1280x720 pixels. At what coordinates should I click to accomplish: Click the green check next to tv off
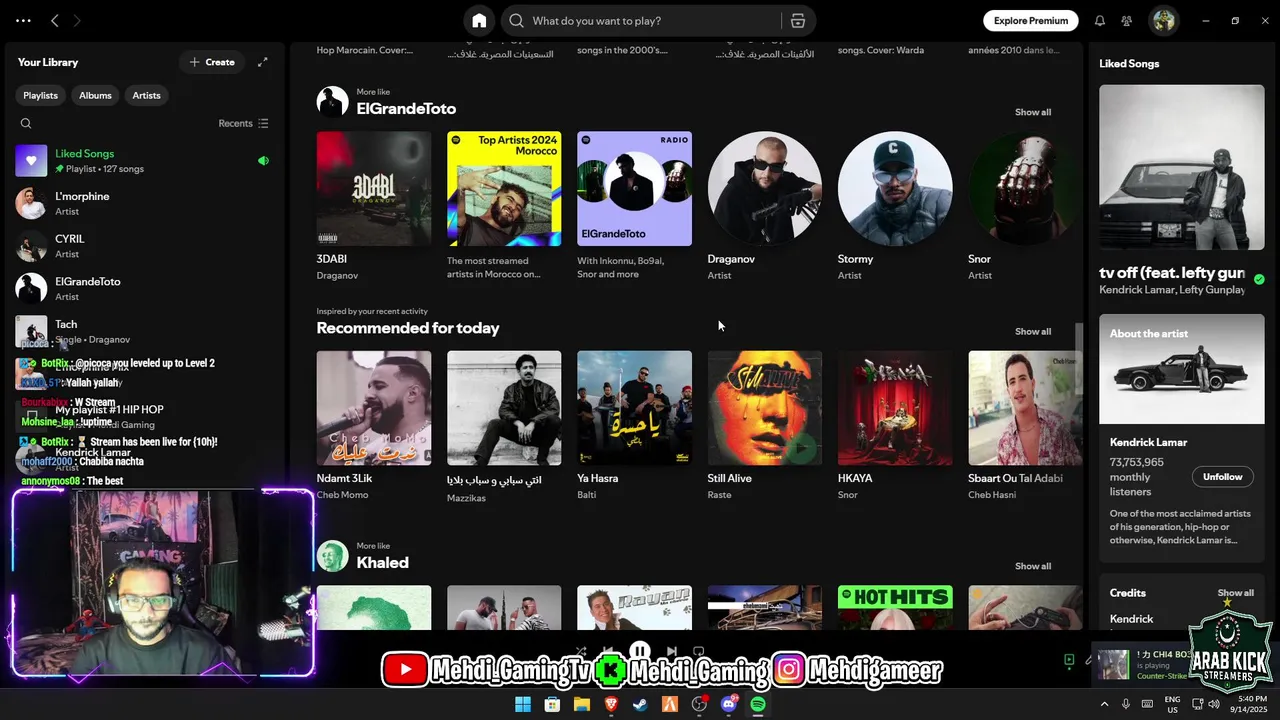[1259, 280]
